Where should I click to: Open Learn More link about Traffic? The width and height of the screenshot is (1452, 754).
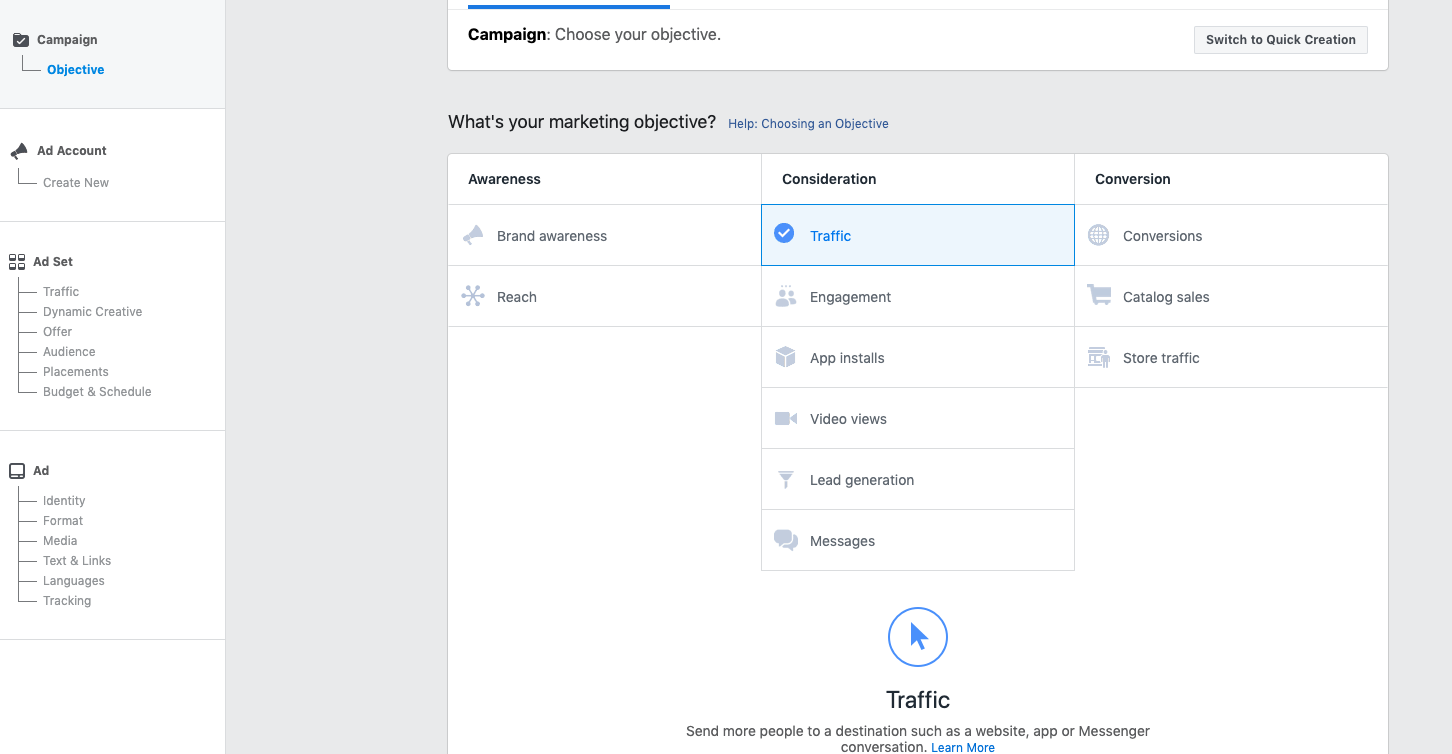[962, 747]
